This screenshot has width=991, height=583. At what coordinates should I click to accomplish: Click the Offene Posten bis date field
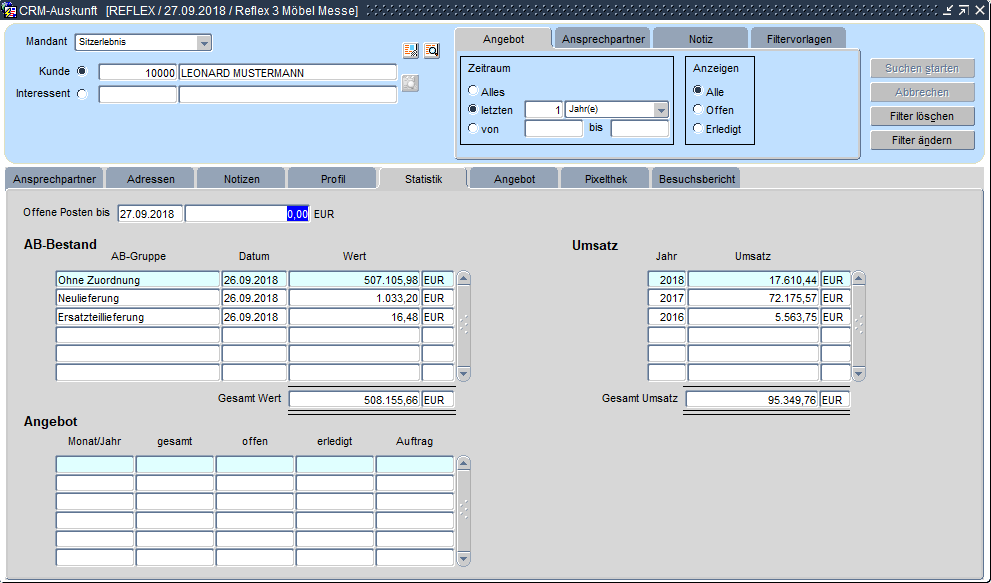(x=150, y=214)
